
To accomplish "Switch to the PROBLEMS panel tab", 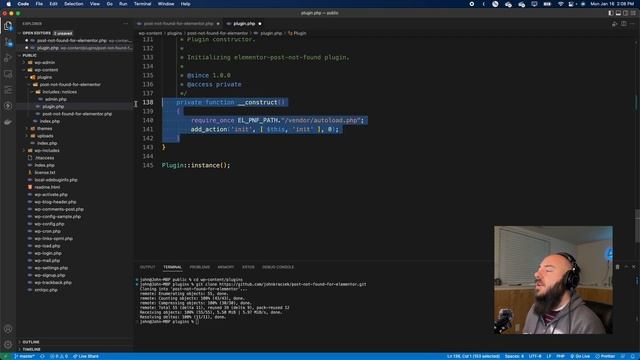I will [200, 267].
